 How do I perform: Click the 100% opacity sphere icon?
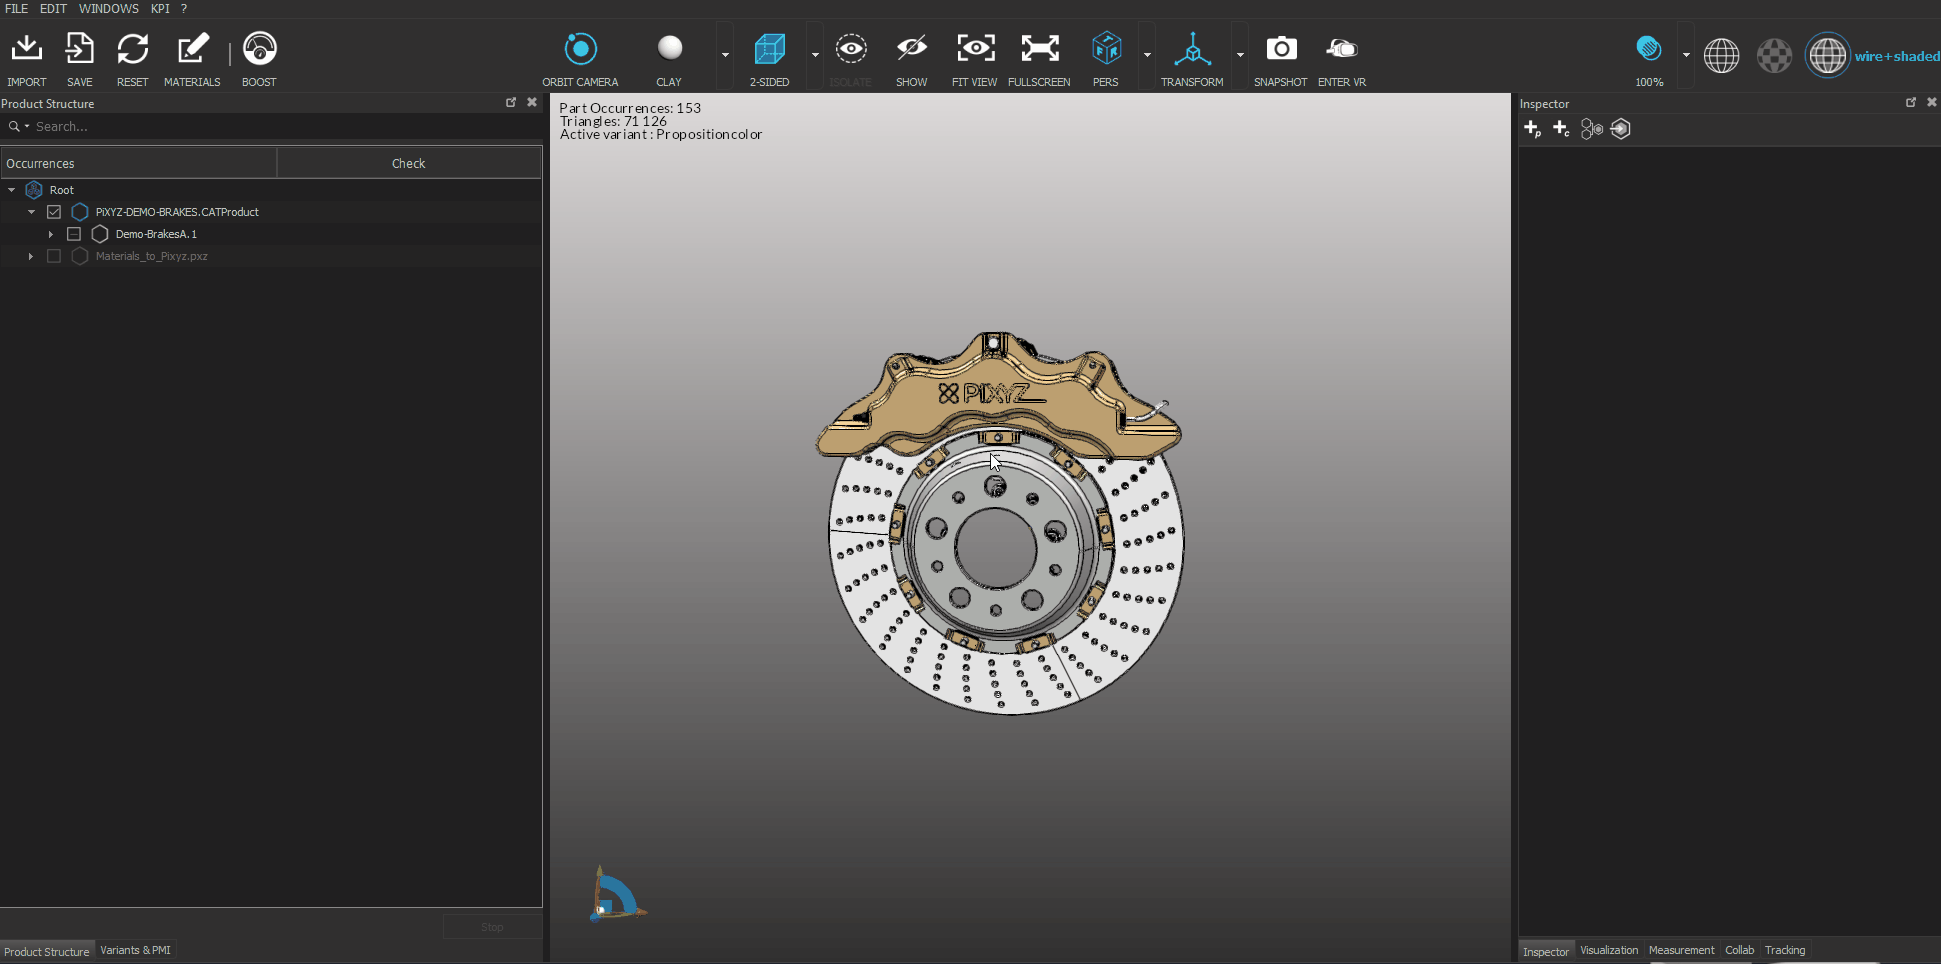coord(1649,48)
